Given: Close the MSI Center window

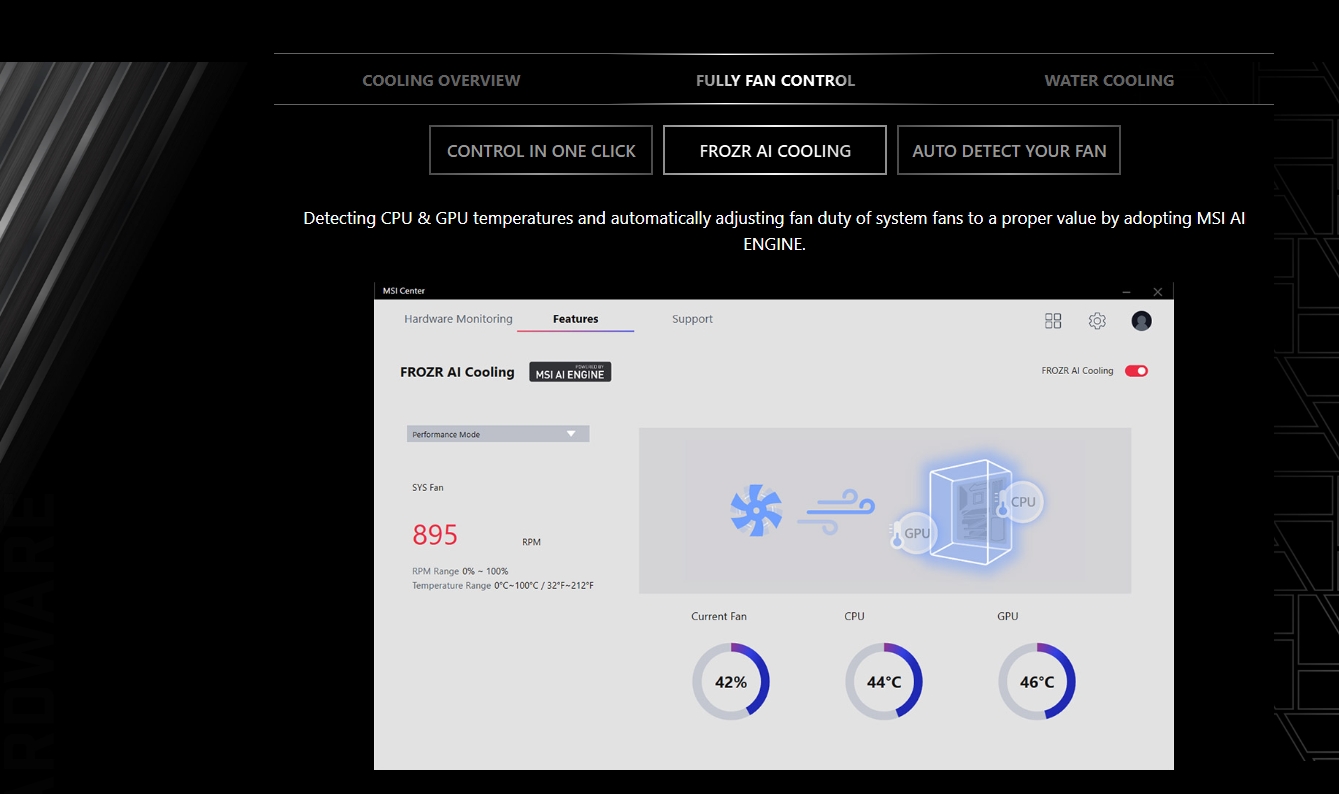Looking at the screenshot, I should click(1158, 291).
